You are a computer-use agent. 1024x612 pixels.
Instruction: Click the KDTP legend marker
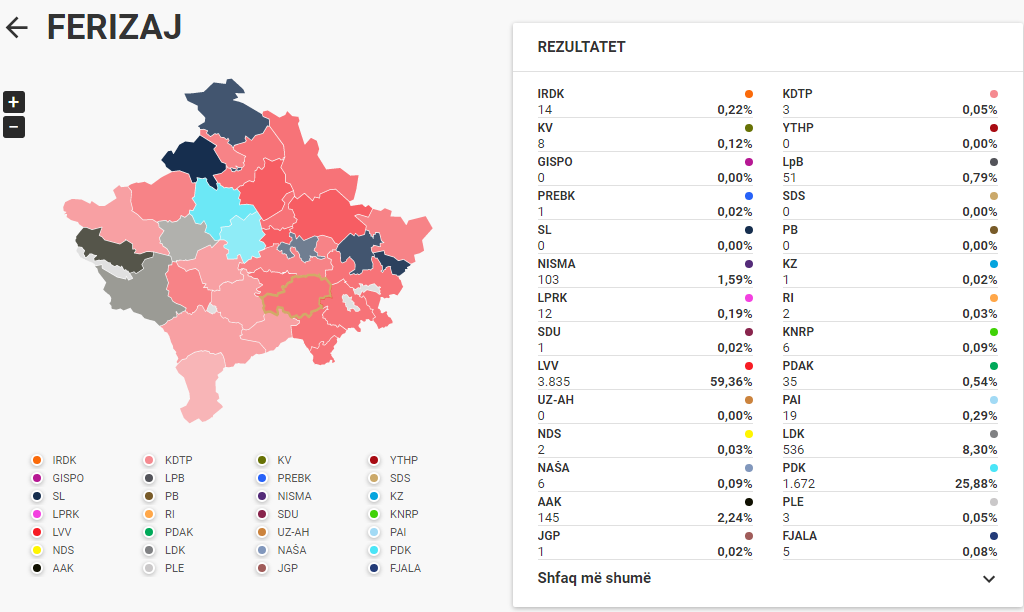[x=150, y=460]
